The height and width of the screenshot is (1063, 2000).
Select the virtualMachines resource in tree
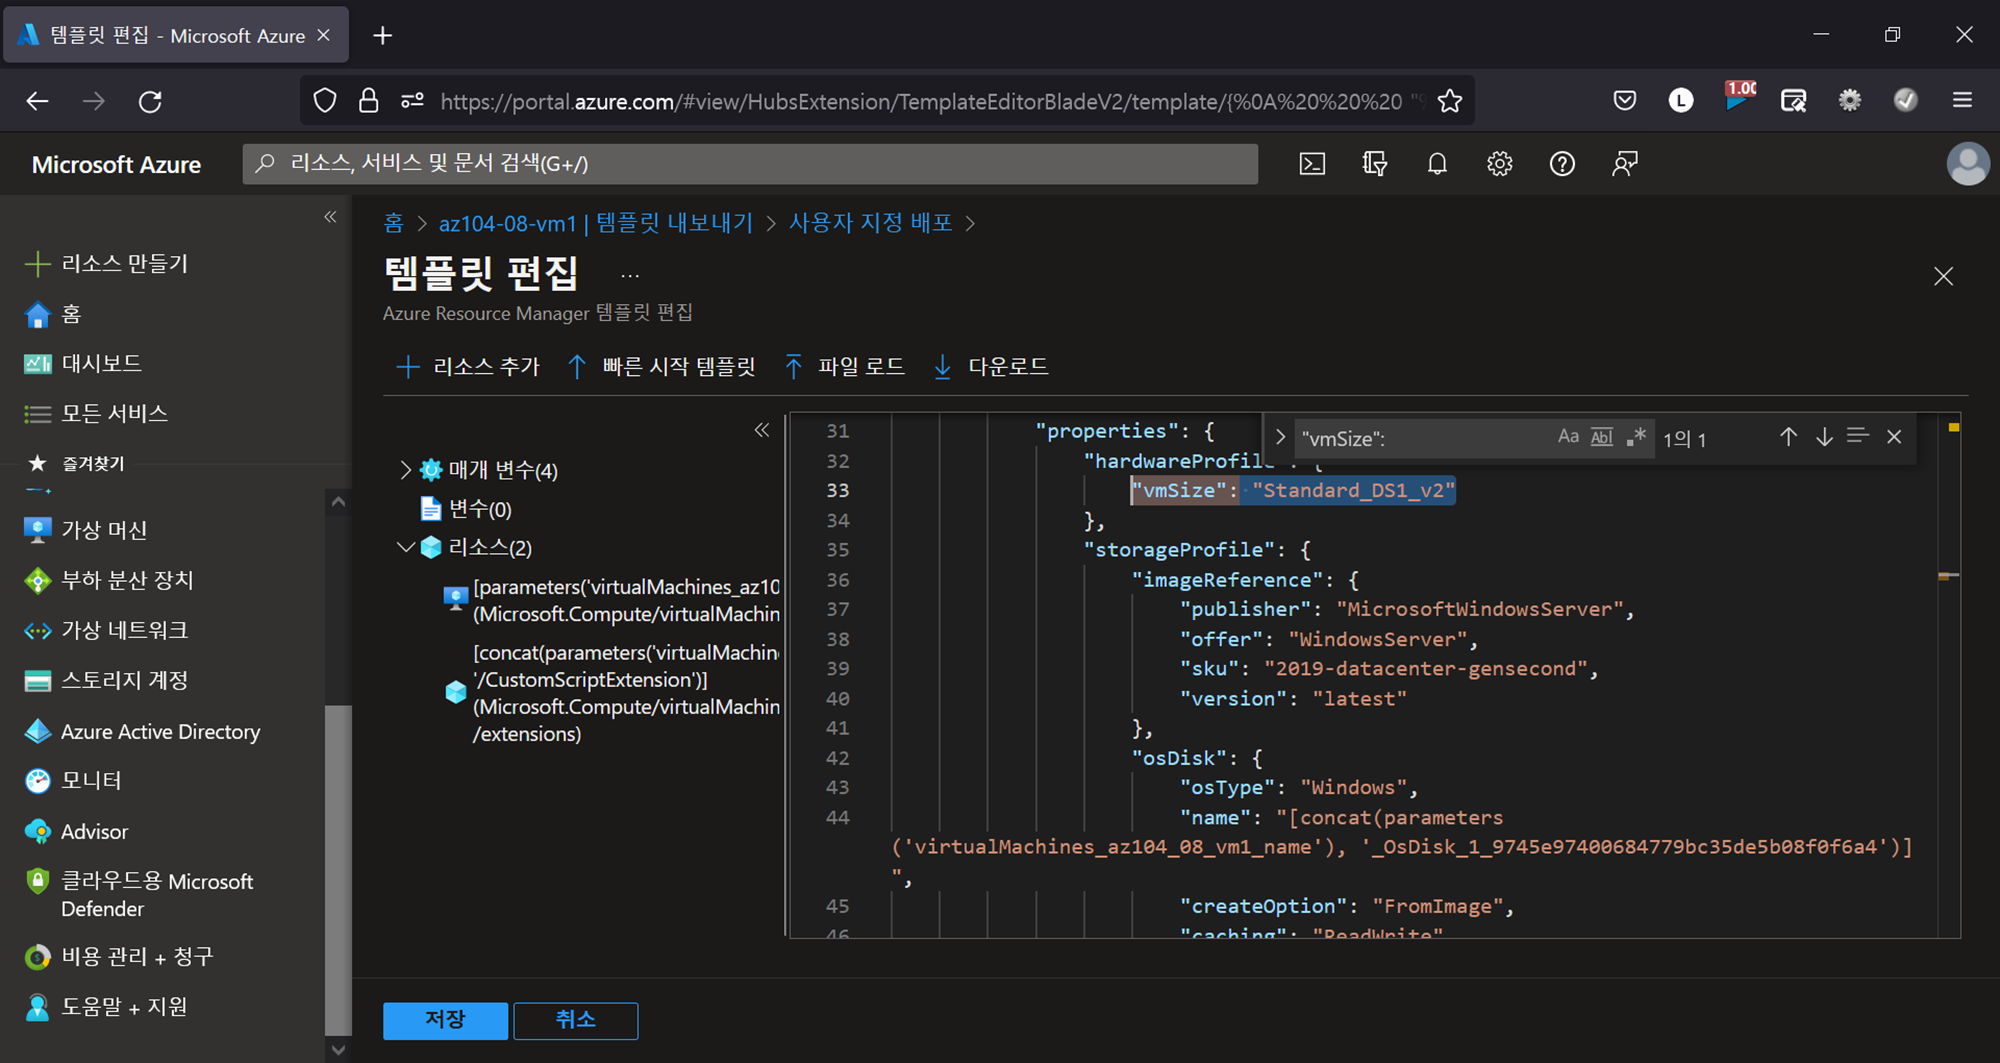click(x=611, y=600)
